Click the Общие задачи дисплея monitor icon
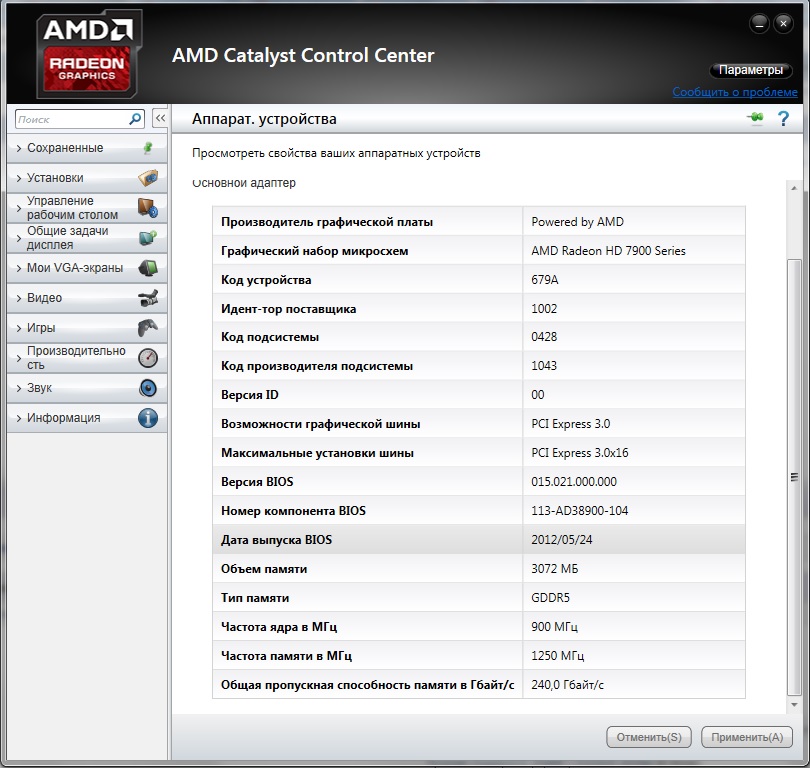Viewport: 810px width, 768px height. [x=148, y=238]
